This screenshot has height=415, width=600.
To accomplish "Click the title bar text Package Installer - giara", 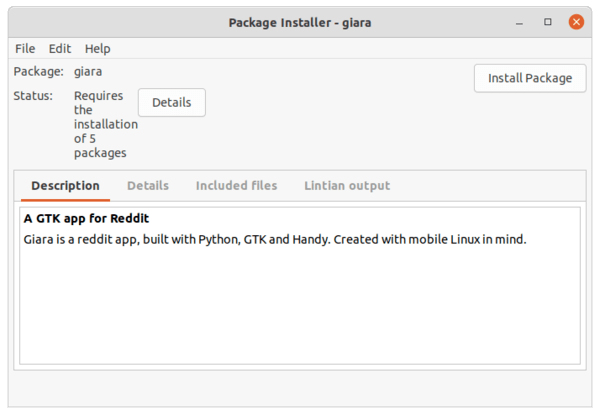I will [300, 23].
